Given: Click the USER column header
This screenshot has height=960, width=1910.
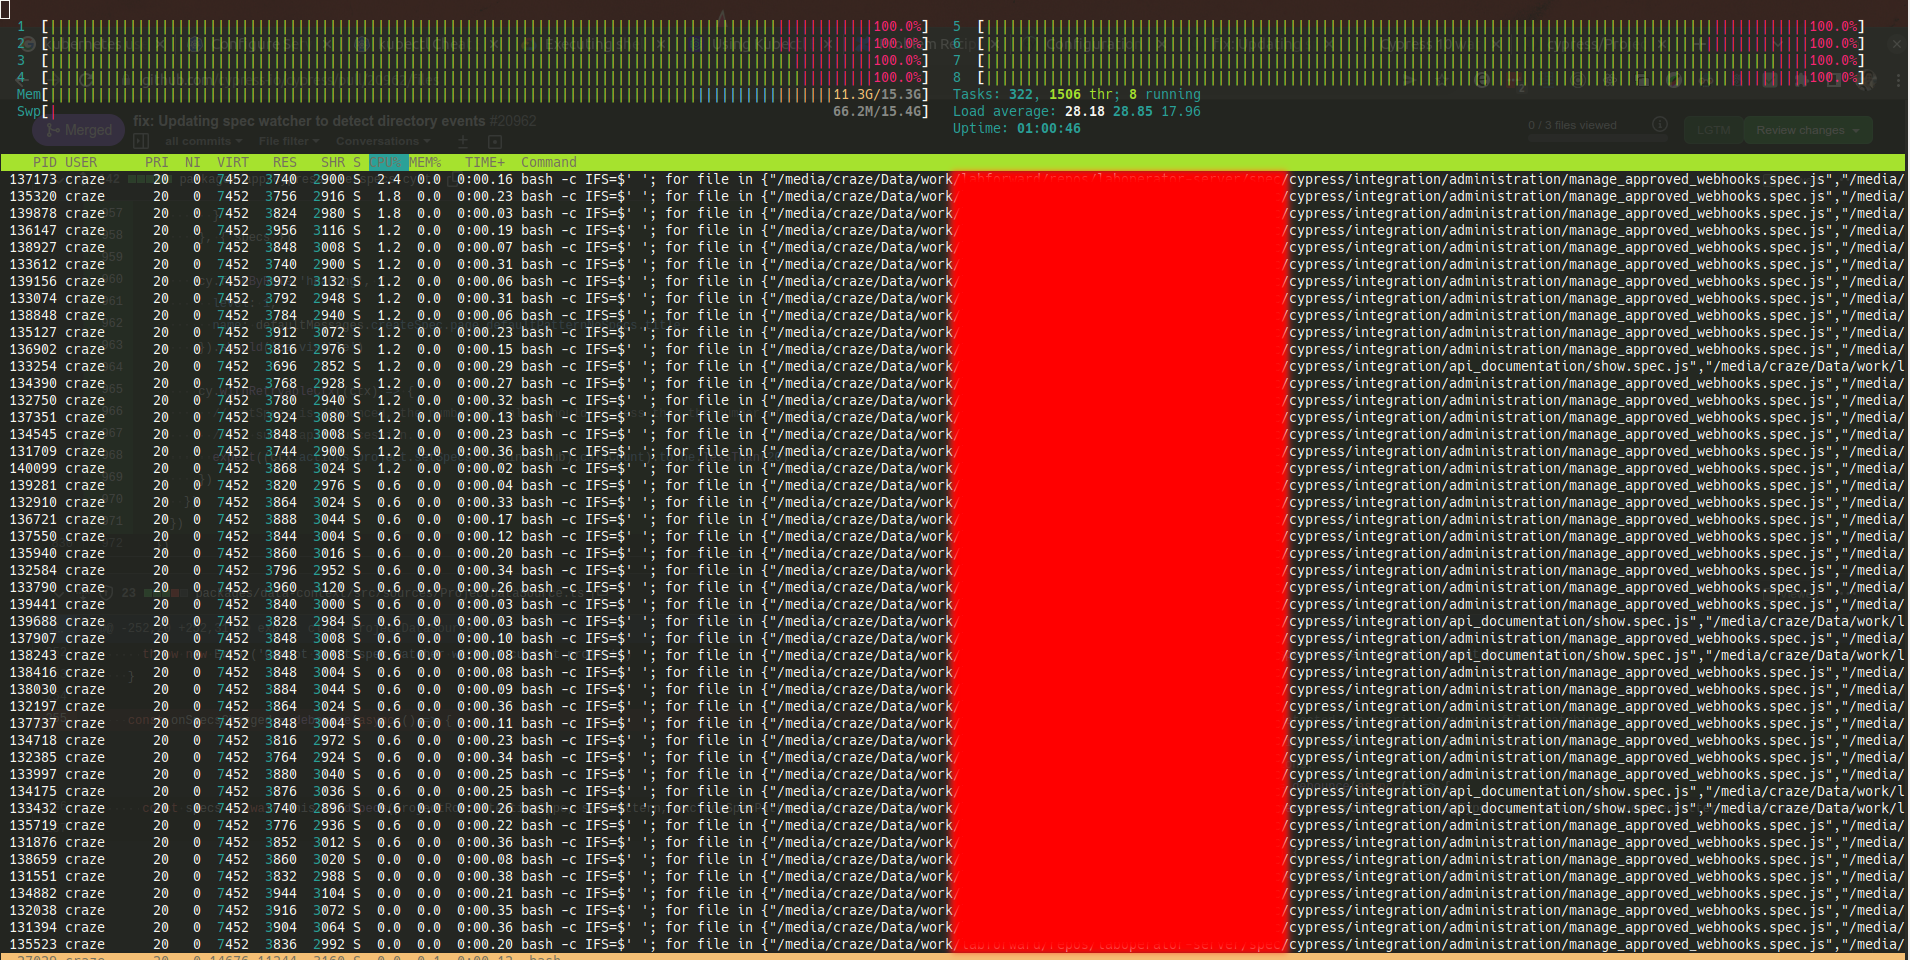Looking at the screenshot, I should point(82,162).
